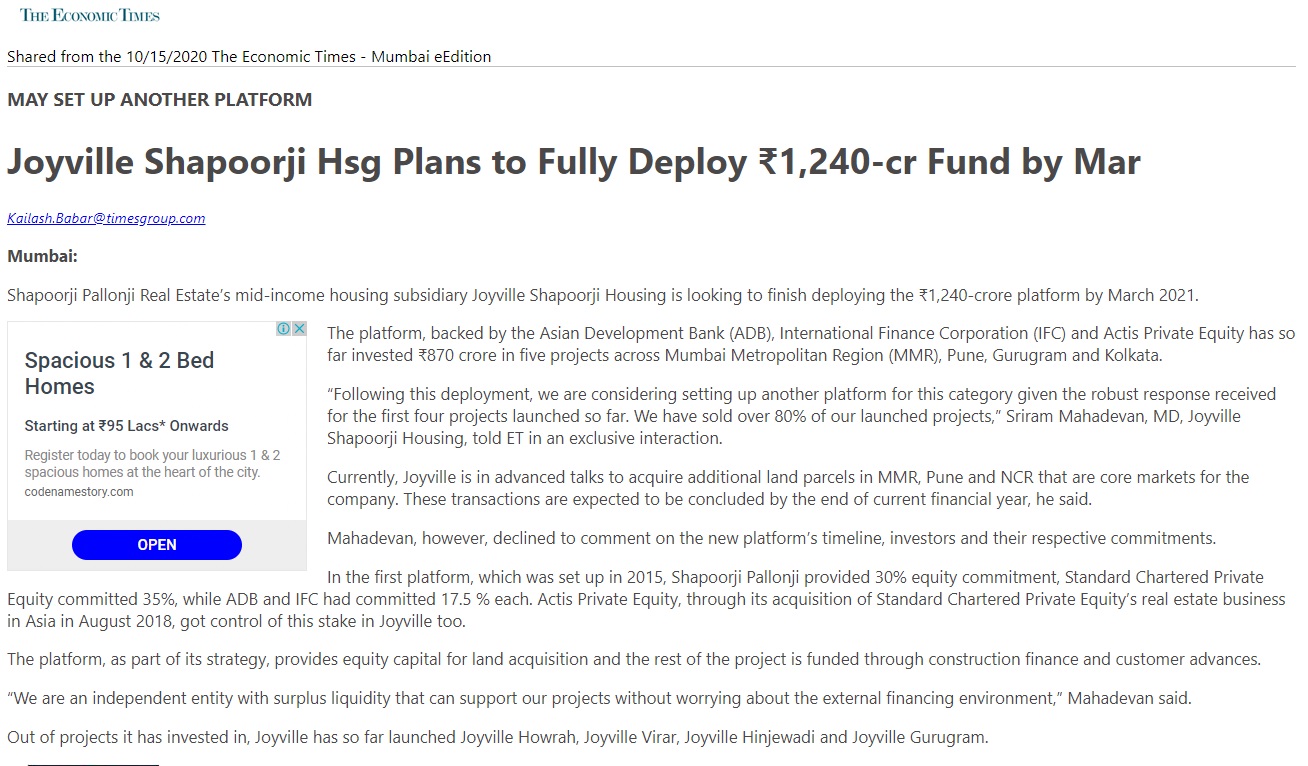Click the 'Register today to book' ad description
1308x766 pixels.
coord(152,463)
